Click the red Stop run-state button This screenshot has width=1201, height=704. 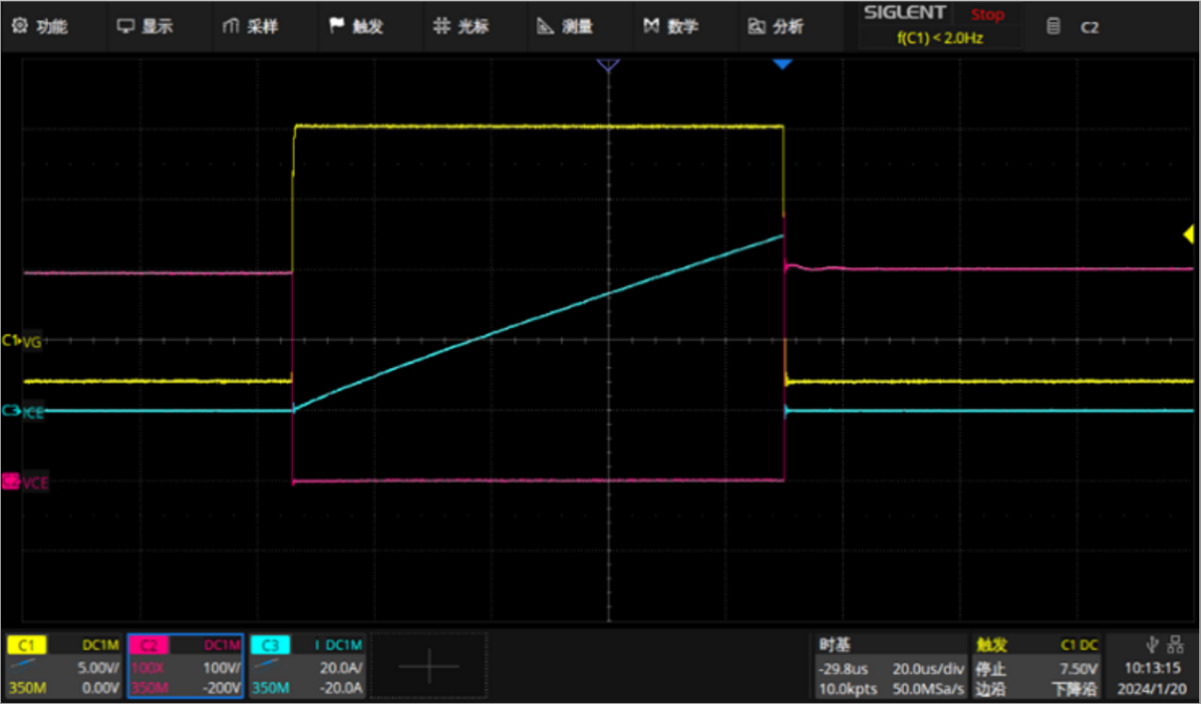[x=987, y=15]
